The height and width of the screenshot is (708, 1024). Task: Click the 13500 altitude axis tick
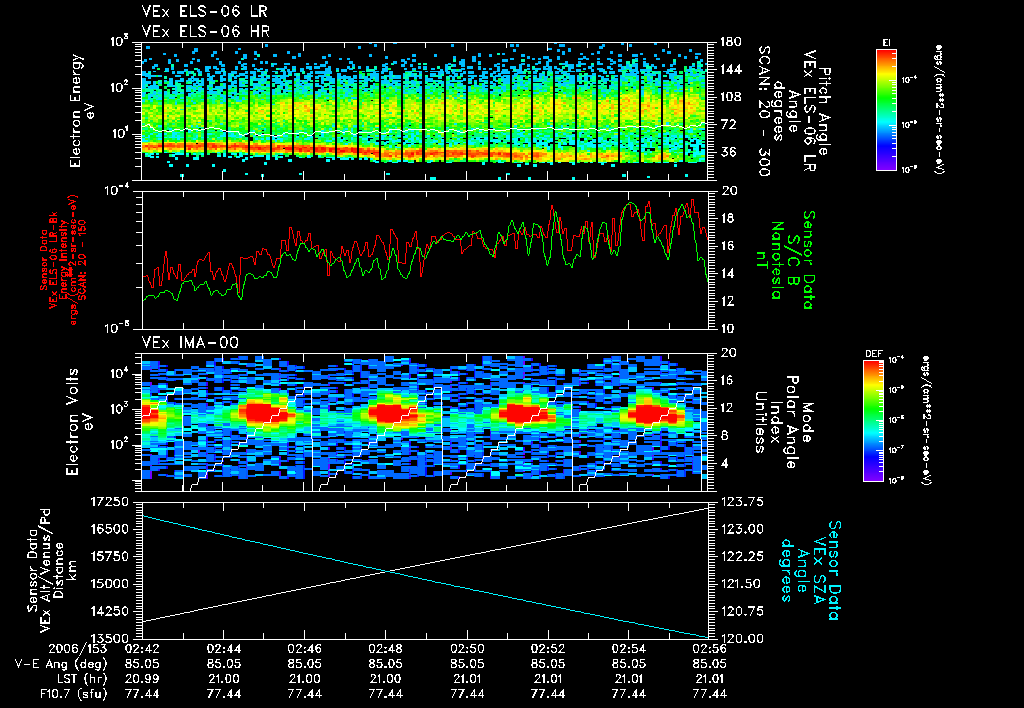(x=110, y=638)
